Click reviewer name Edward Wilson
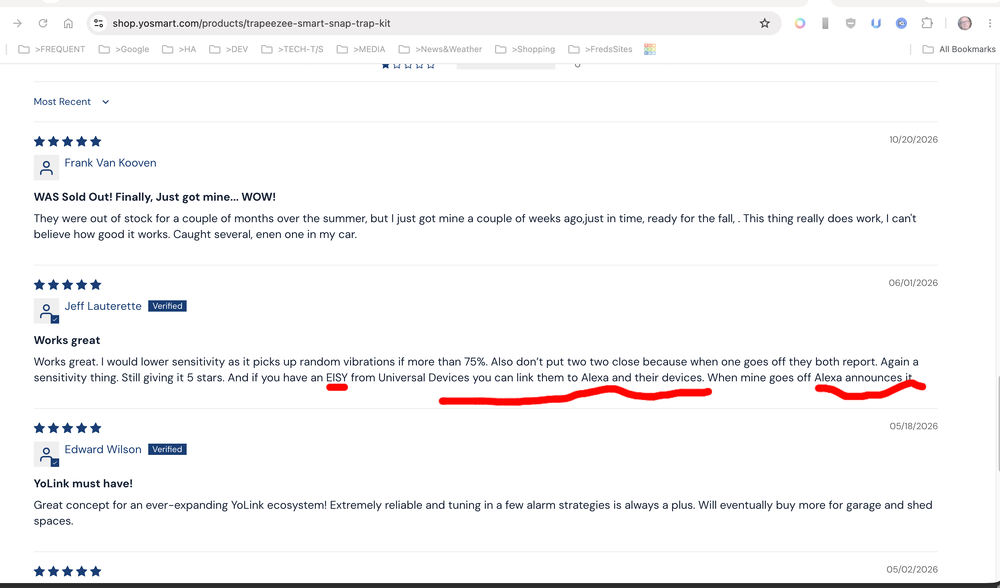Viewport: 1000px width, 588px height. 103,450
